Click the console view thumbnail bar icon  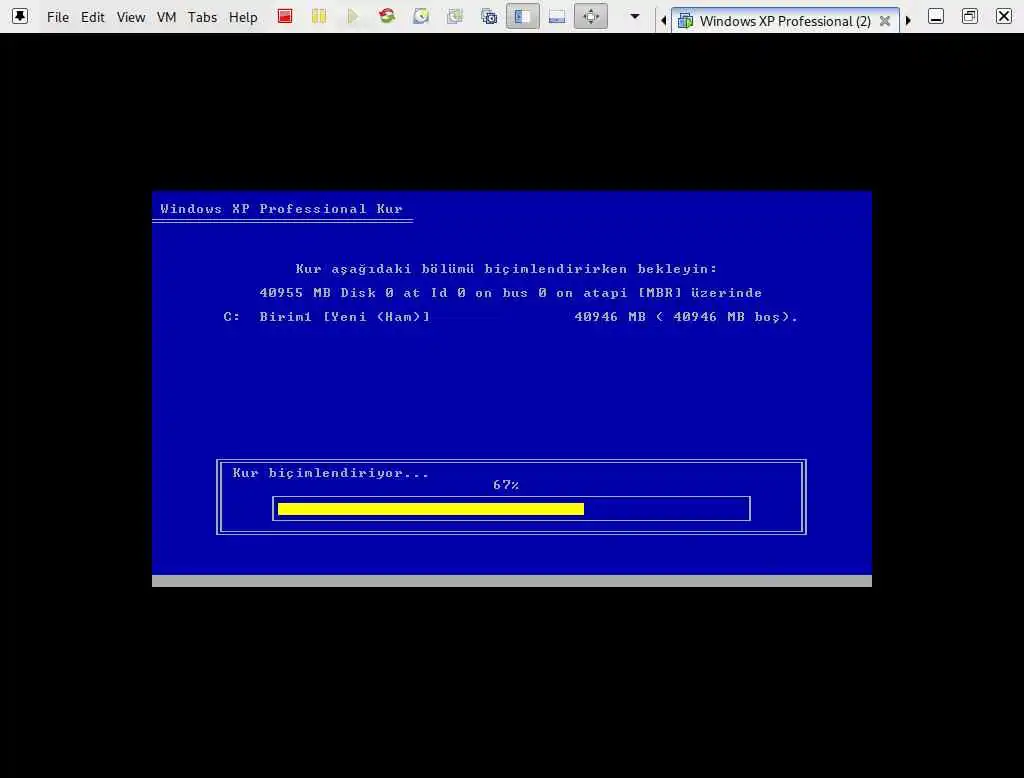(557, 16)
